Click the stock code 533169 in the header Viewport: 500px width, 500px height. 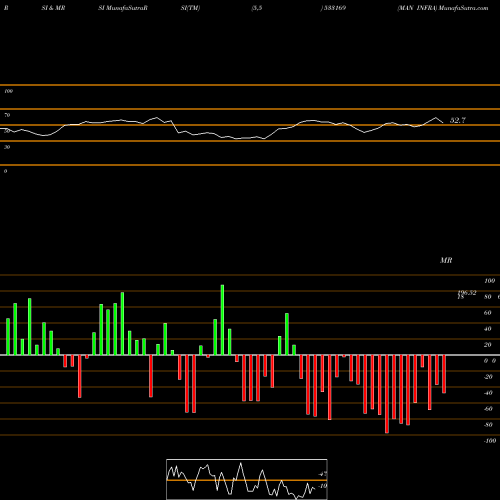pos(335,8)
